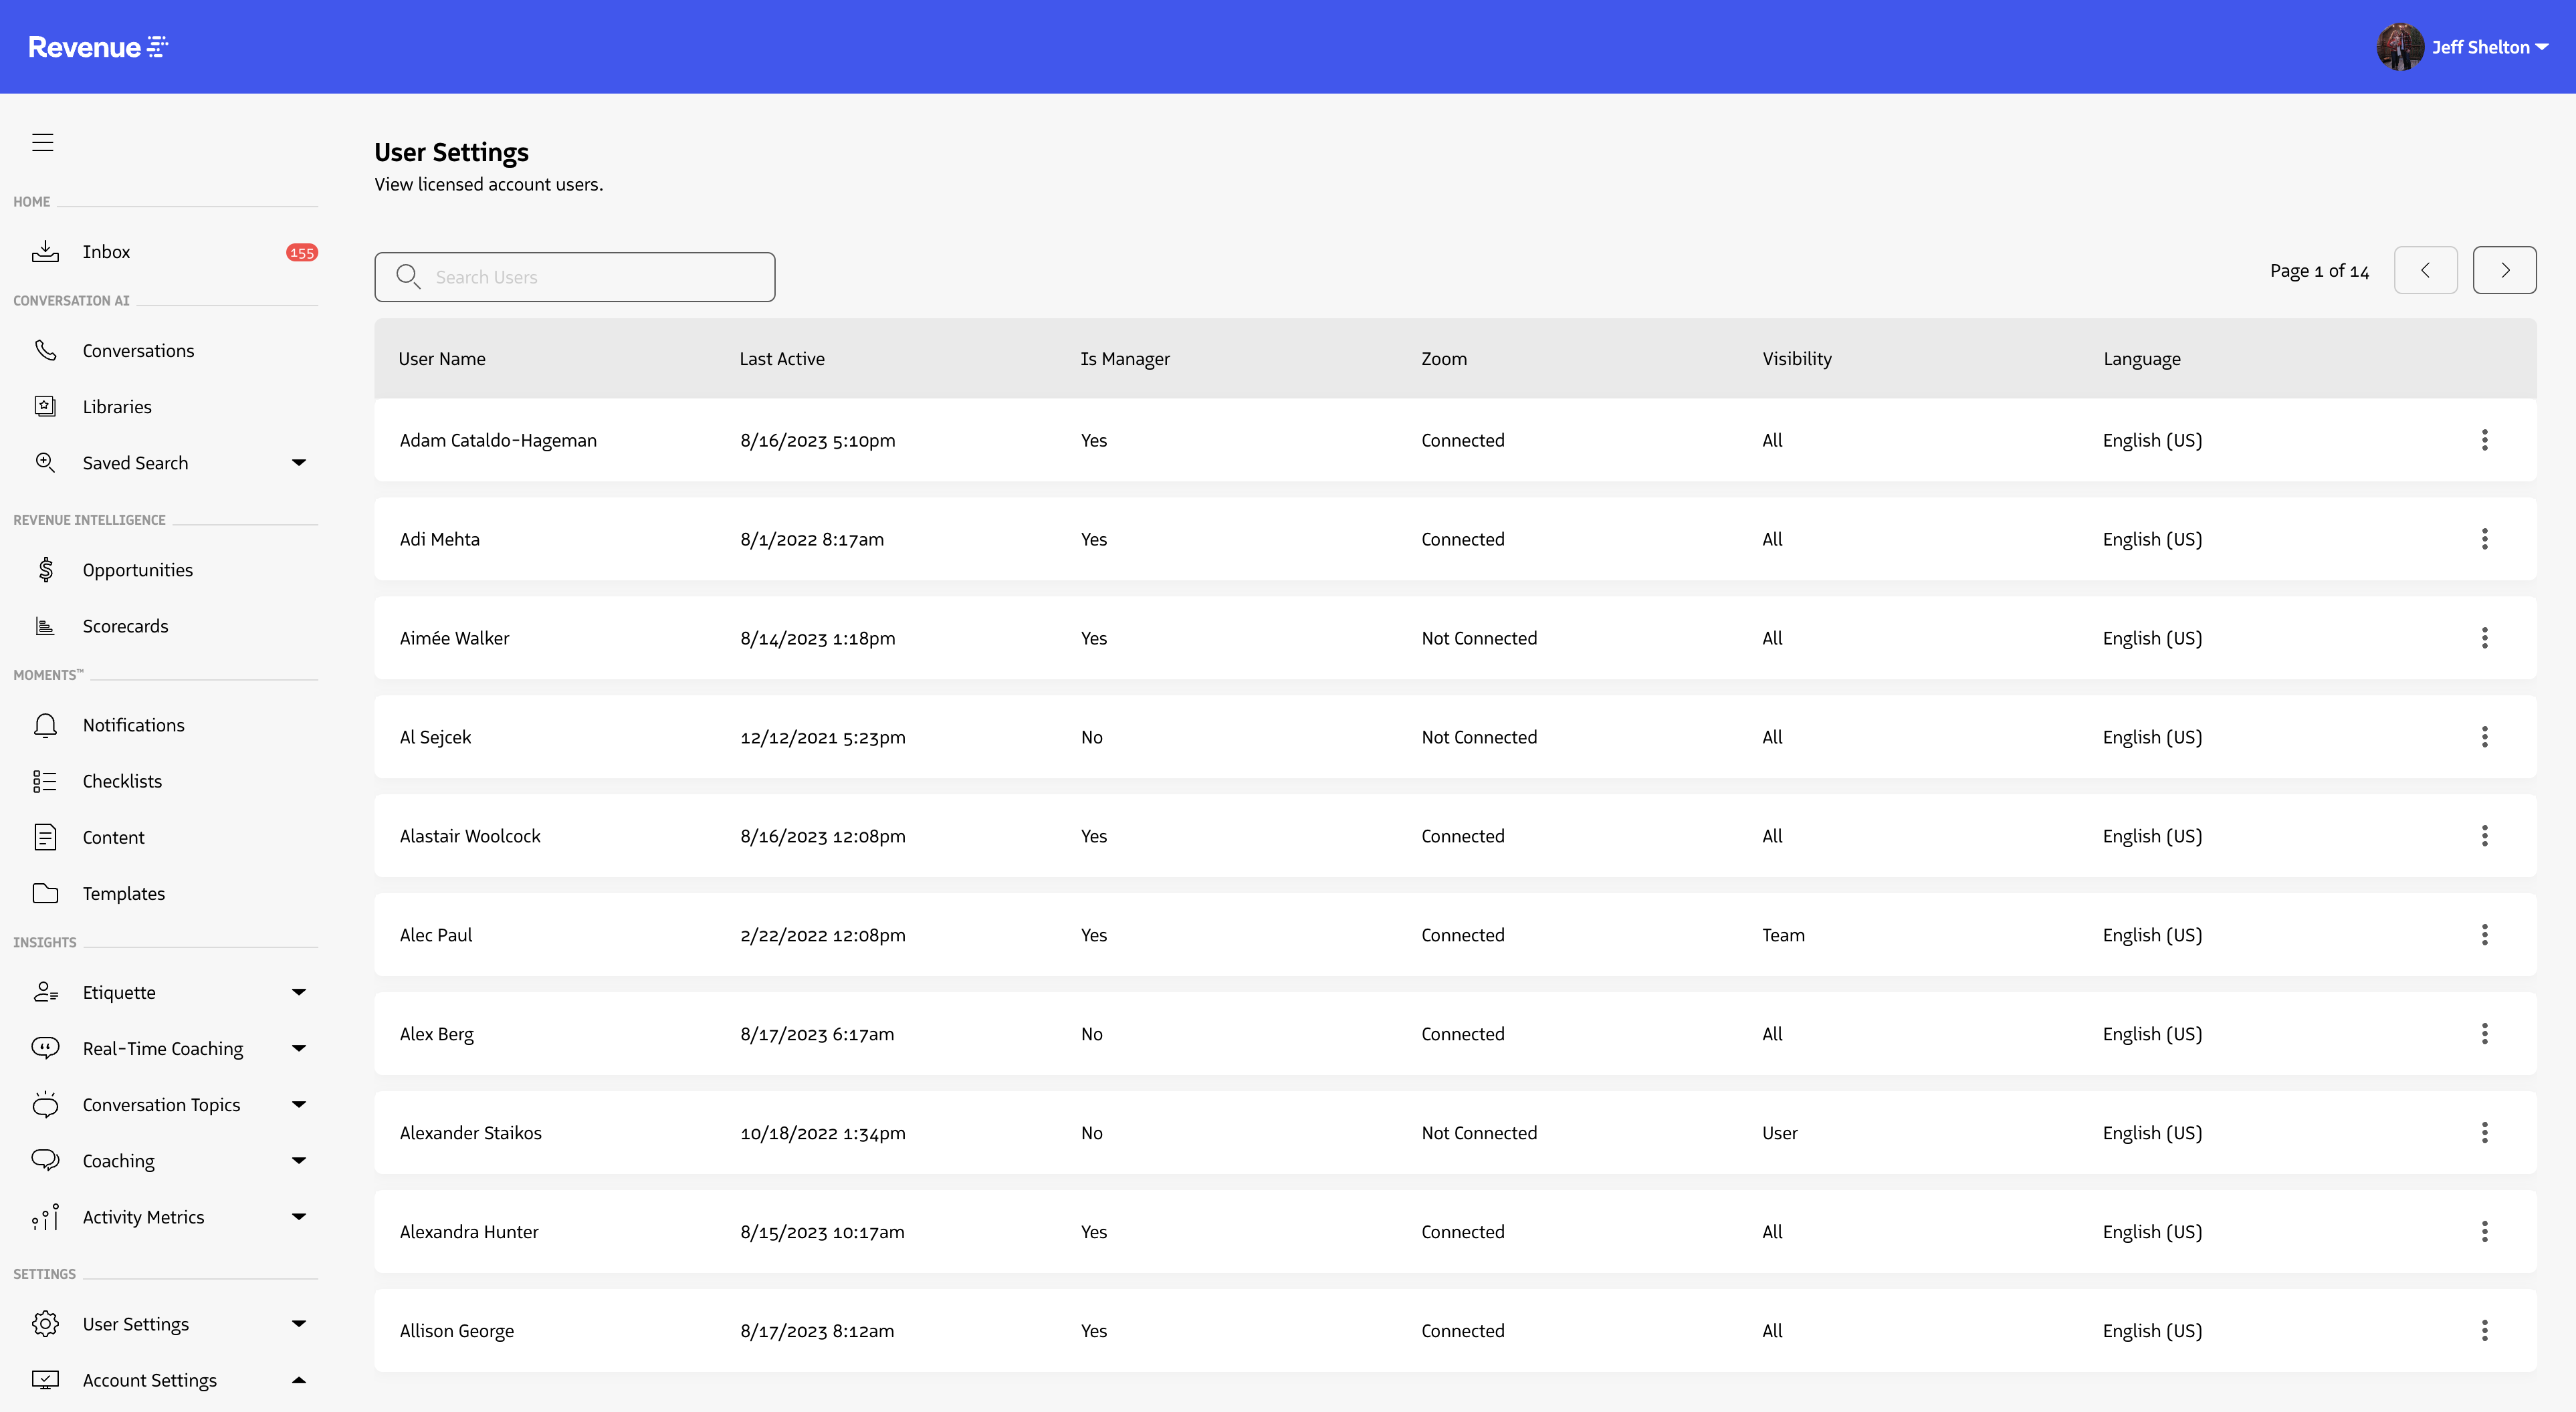Image resolution: width=2576 pixels, height=1412 pixels.
Task: Open the row options for Alec Paul
Action: click(2484, 935)
